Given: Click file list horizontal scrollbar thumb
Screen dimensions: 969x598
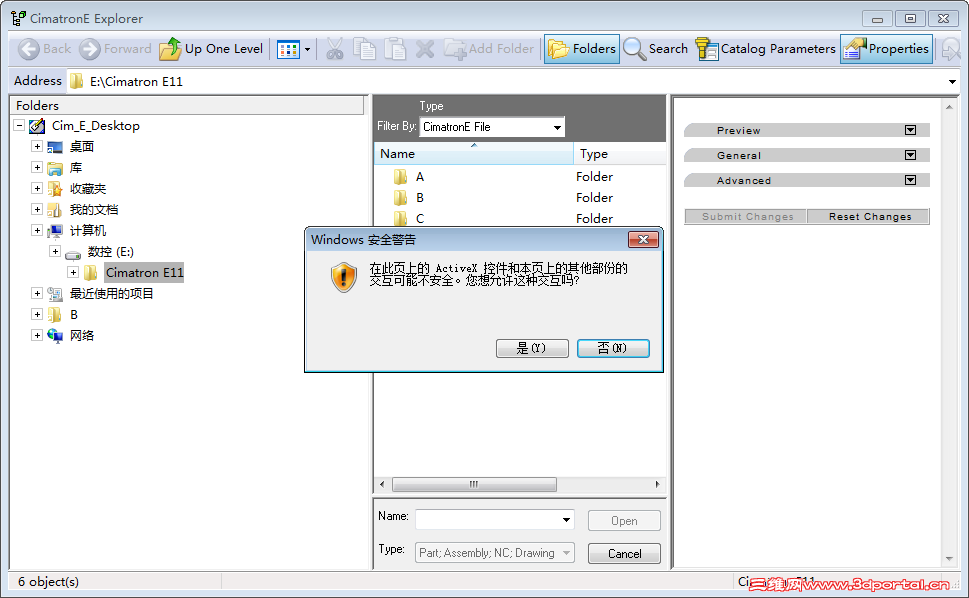Looking at the screenshot, I should tap(474, 484).
